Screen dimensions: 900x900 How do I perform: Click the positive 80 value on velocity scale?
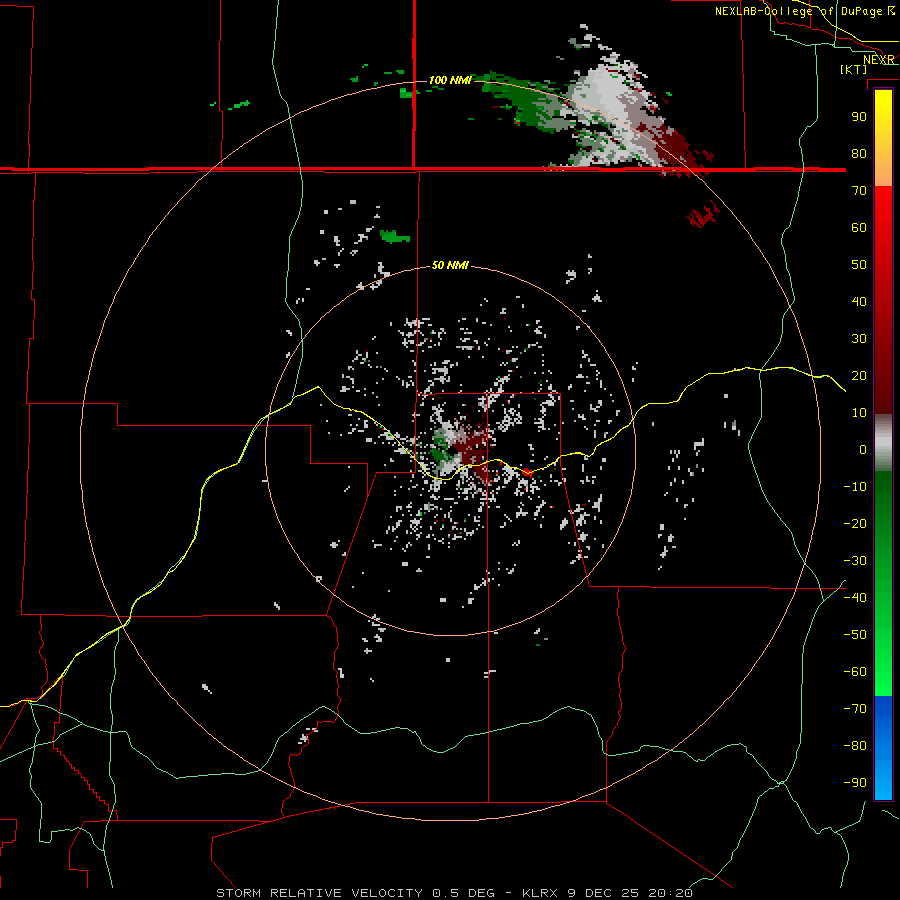[859, 153]
